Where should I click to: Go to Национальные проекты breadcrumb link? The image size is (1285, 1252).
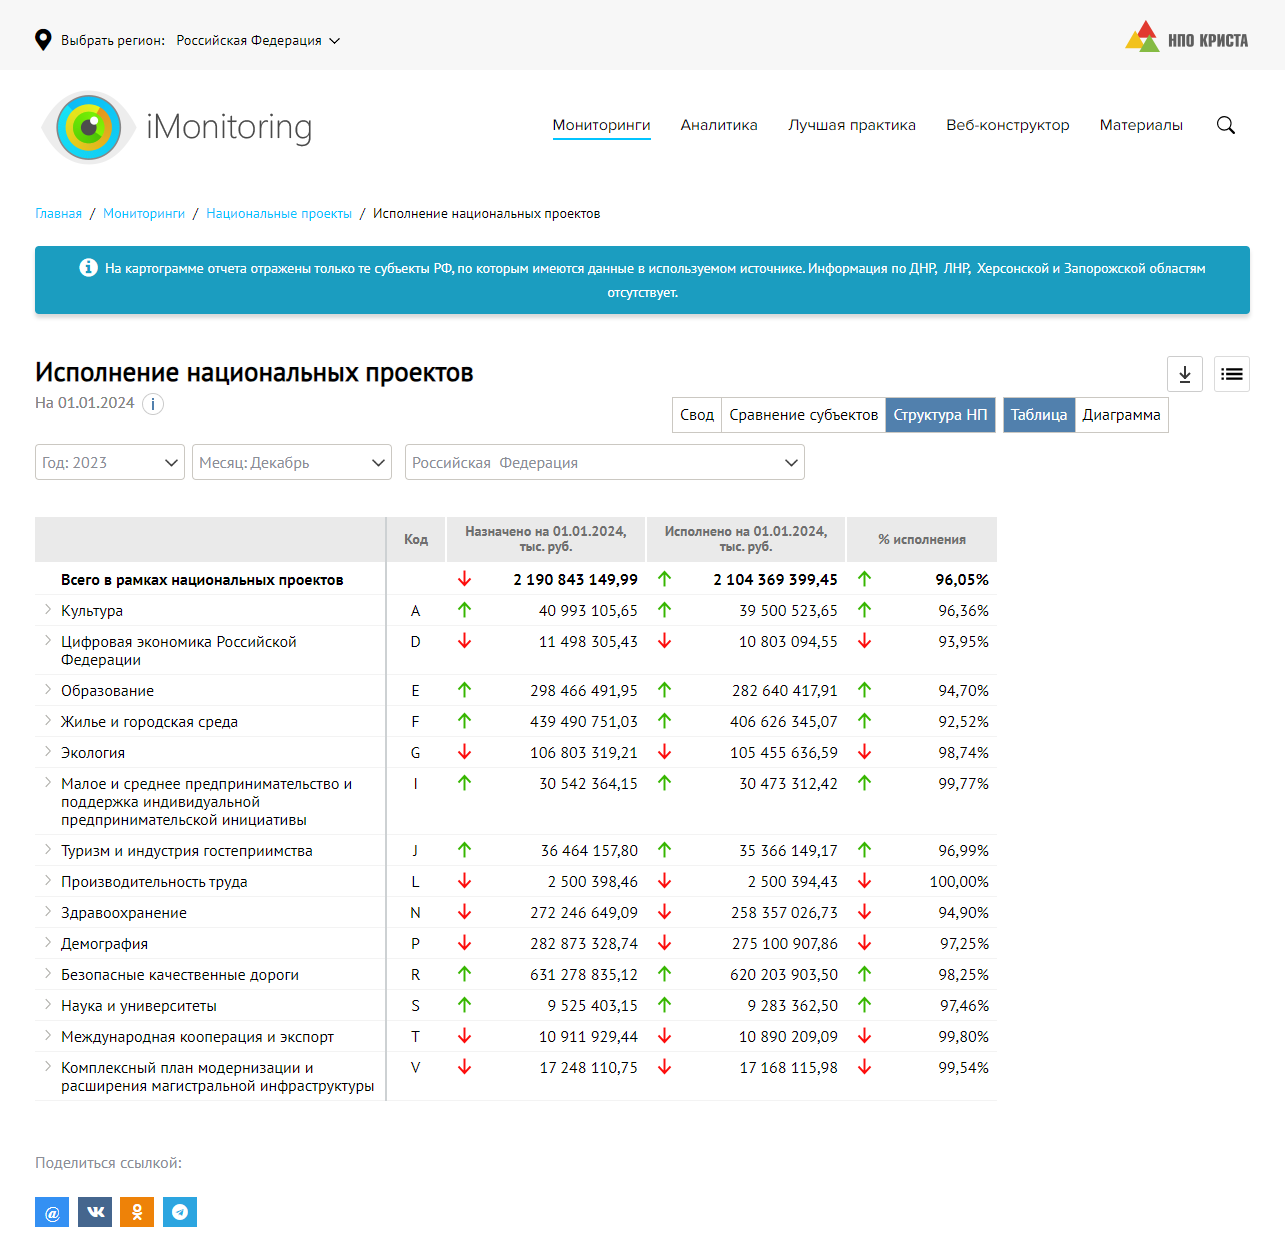(x=279, y=214)
